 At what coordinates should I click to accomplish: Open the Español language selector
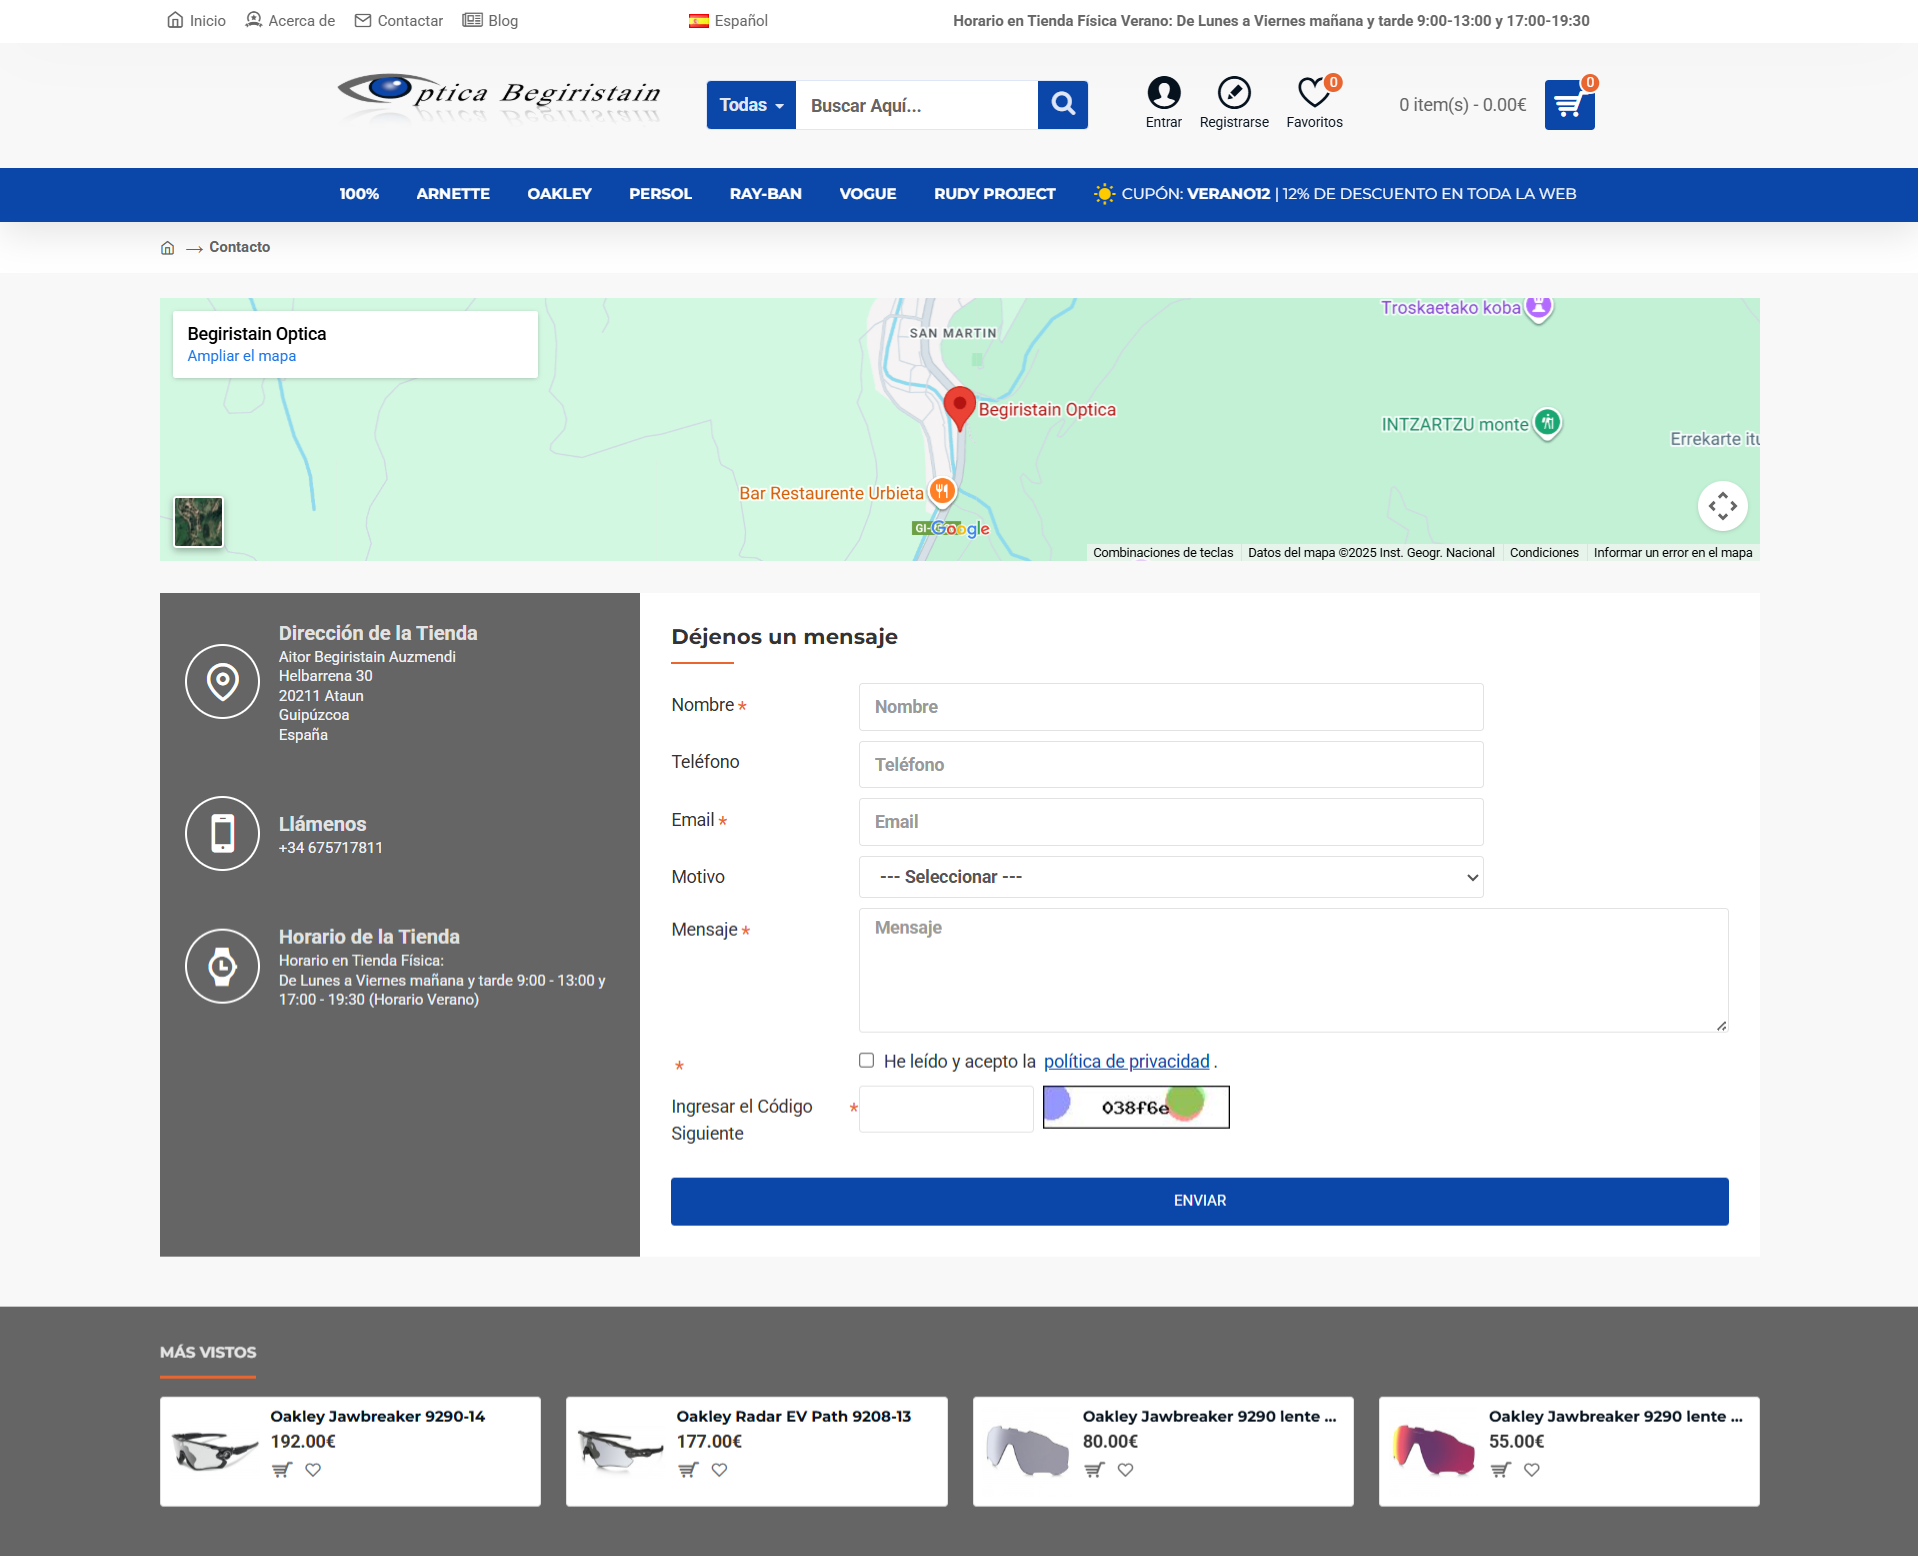coord(728,21)
